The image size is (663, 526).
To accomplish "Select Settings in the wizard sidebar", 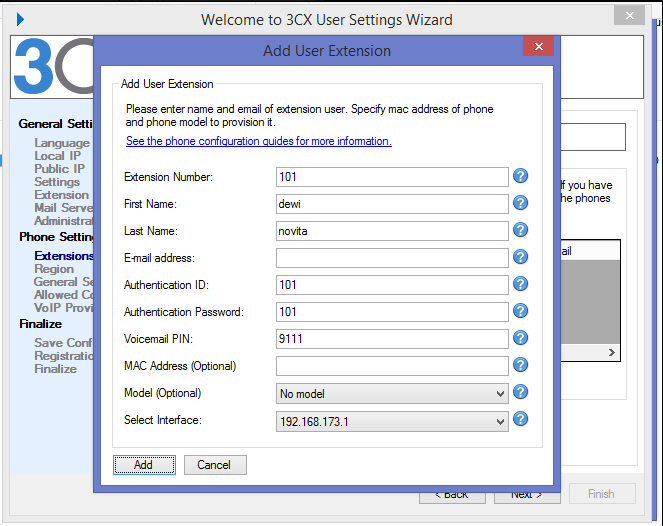I will (x=57, y=182).
